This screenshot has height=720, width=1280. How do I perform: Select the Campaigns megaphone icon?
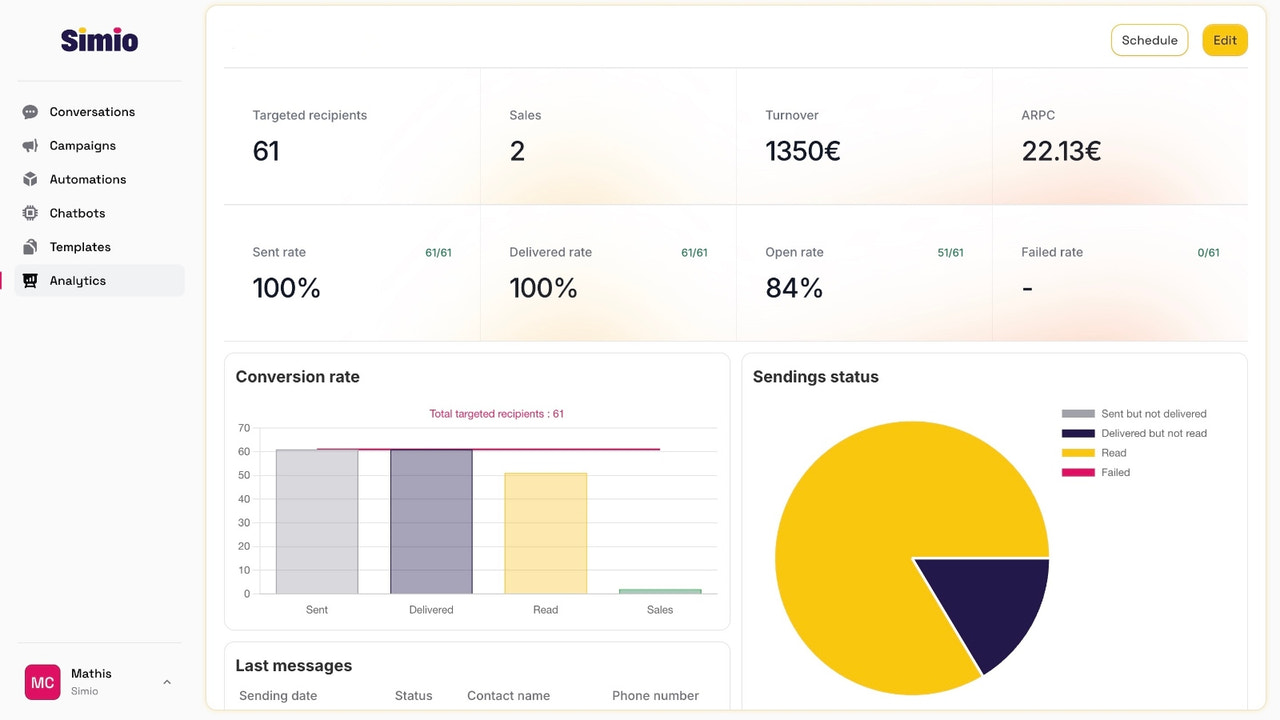[30, 145]
